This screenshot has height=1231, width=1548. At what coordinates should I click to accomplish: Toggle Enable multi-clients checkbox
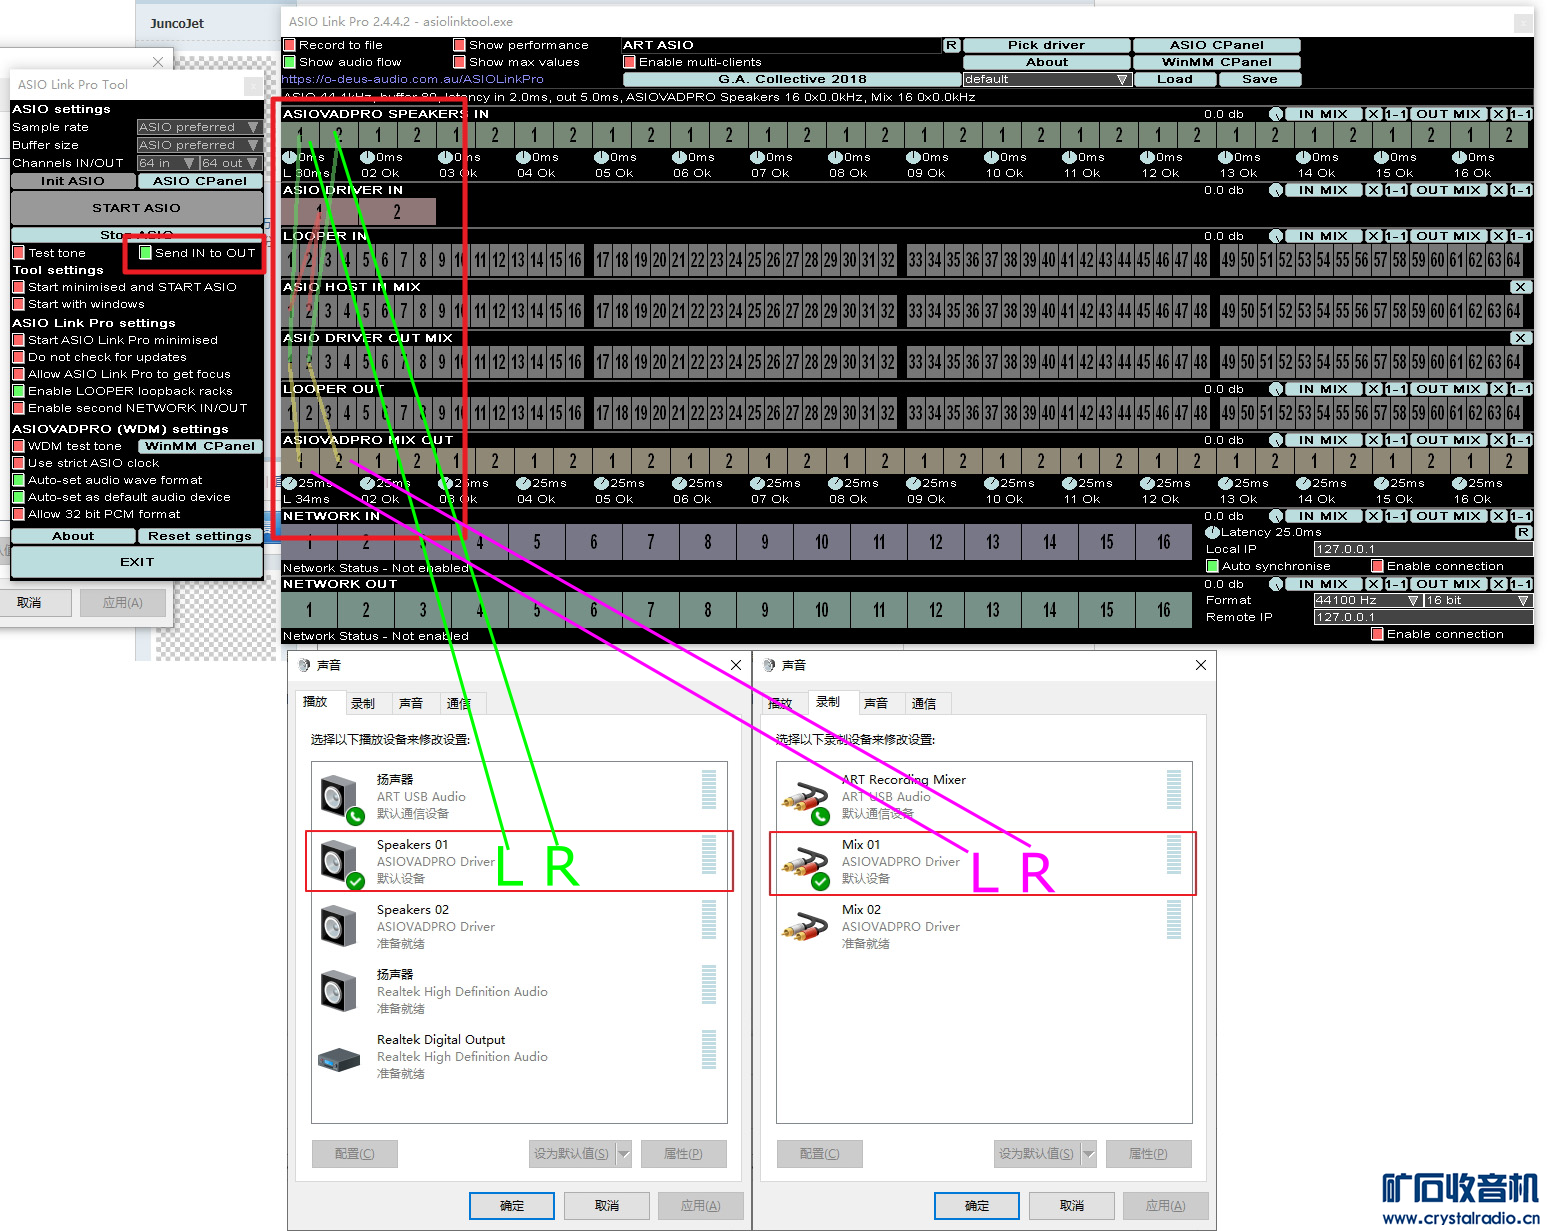(x=629, y=62)
